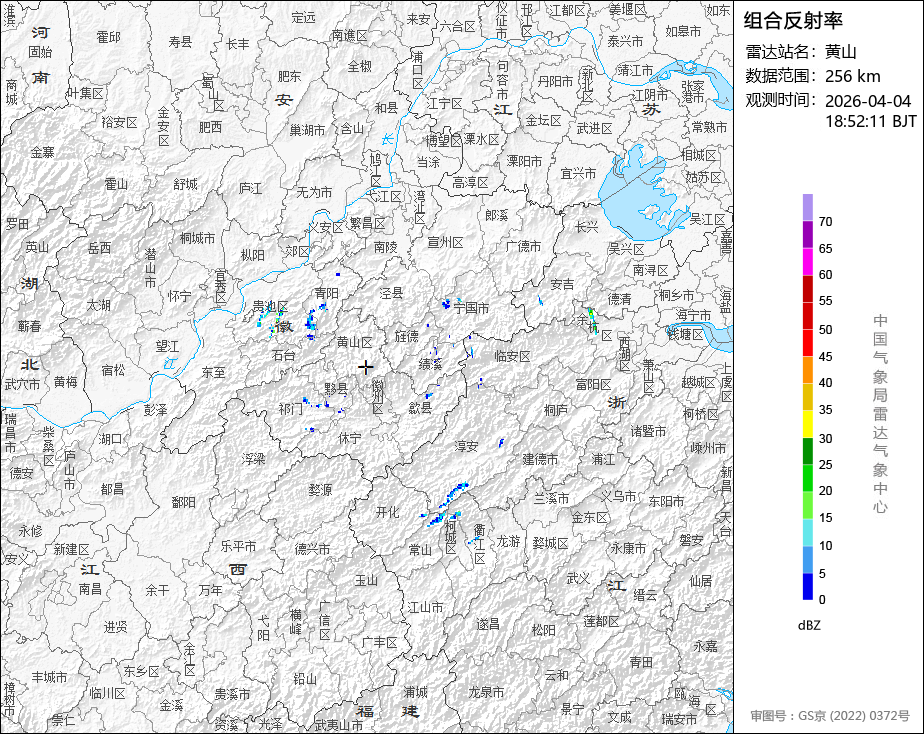Pick the orange 40–45 dBZ legend swatch
Image resolution: width=924 pixels, height=734 pixels.
pos(807,369)
